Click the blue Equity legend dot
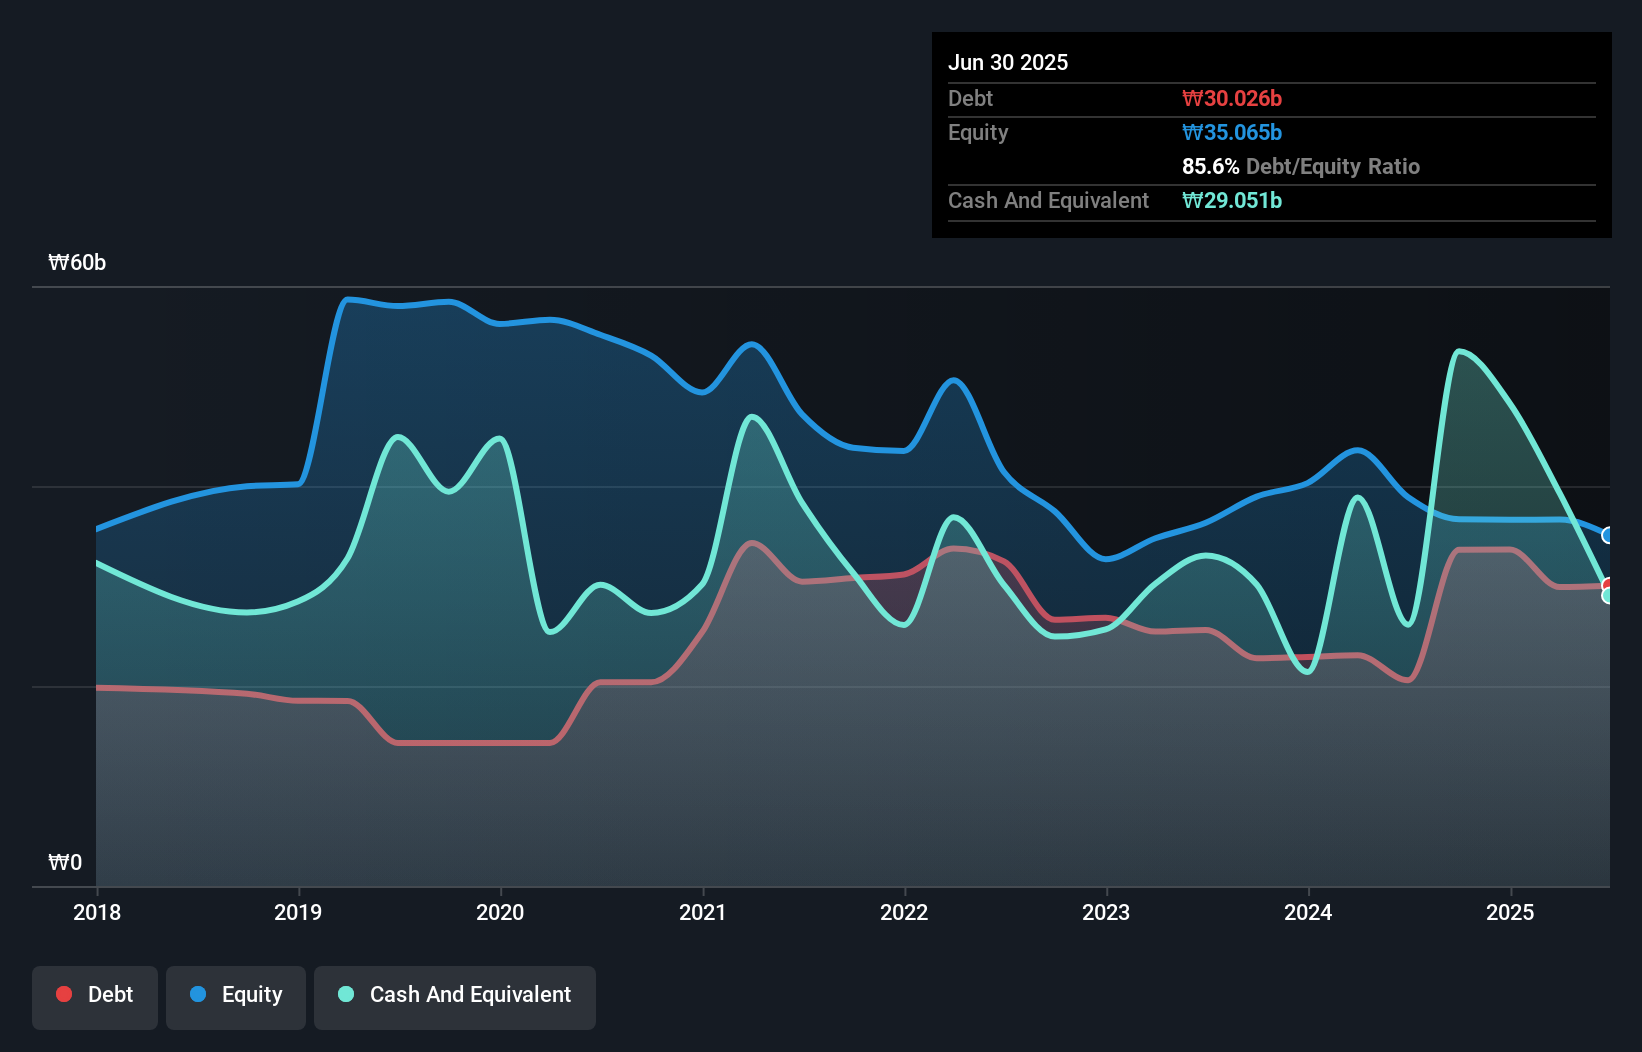Screen dimensions: 1642x1052 point(197,994)
